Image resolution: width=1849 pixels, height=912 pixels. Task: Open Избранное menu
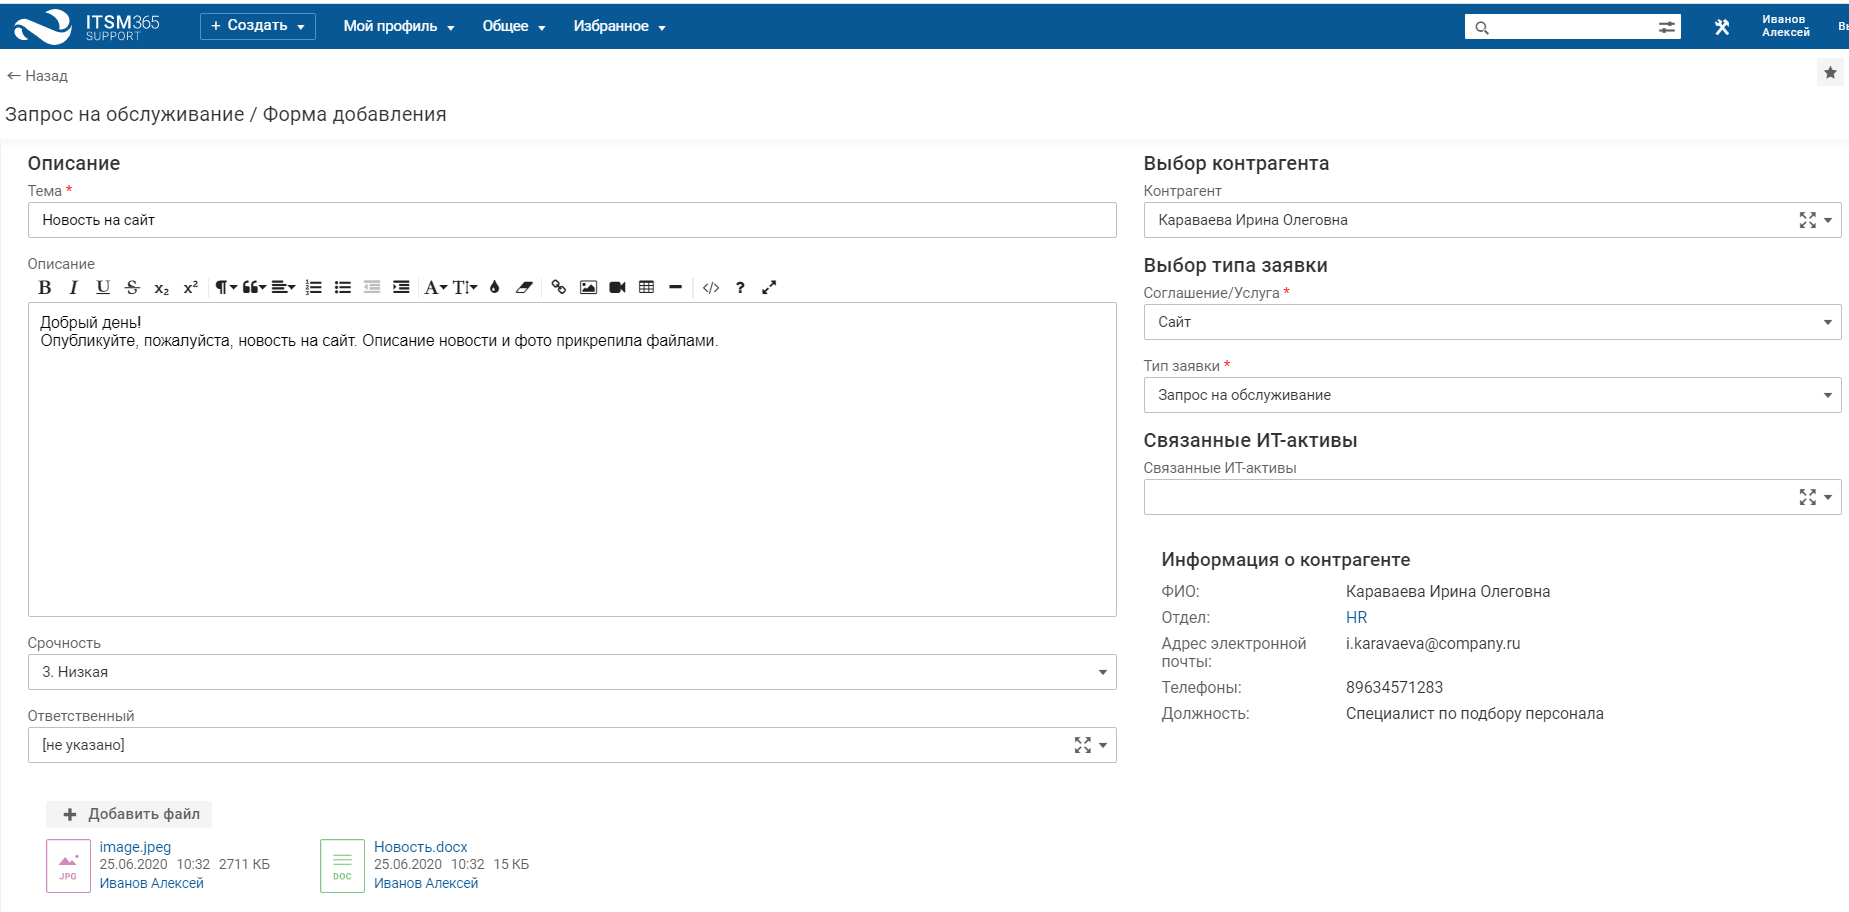click(619, 26)
